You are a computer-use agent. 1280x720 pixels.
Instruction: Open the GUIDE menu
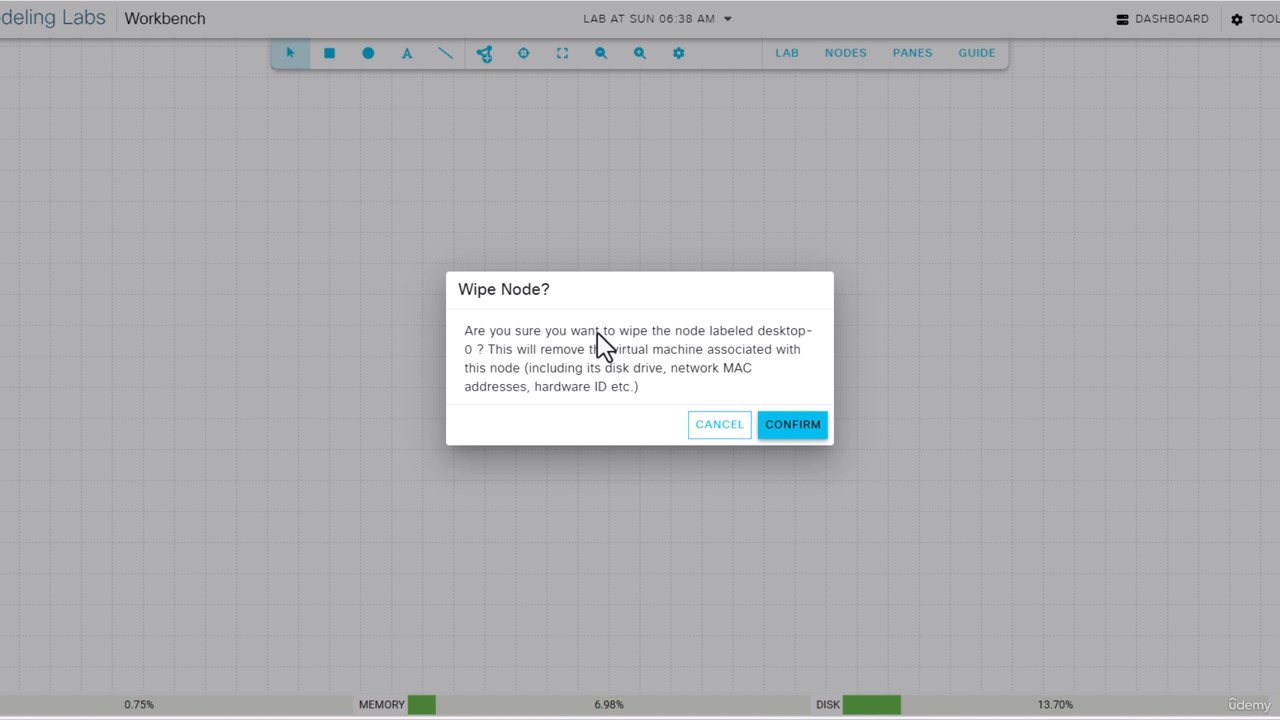(977, 53)
